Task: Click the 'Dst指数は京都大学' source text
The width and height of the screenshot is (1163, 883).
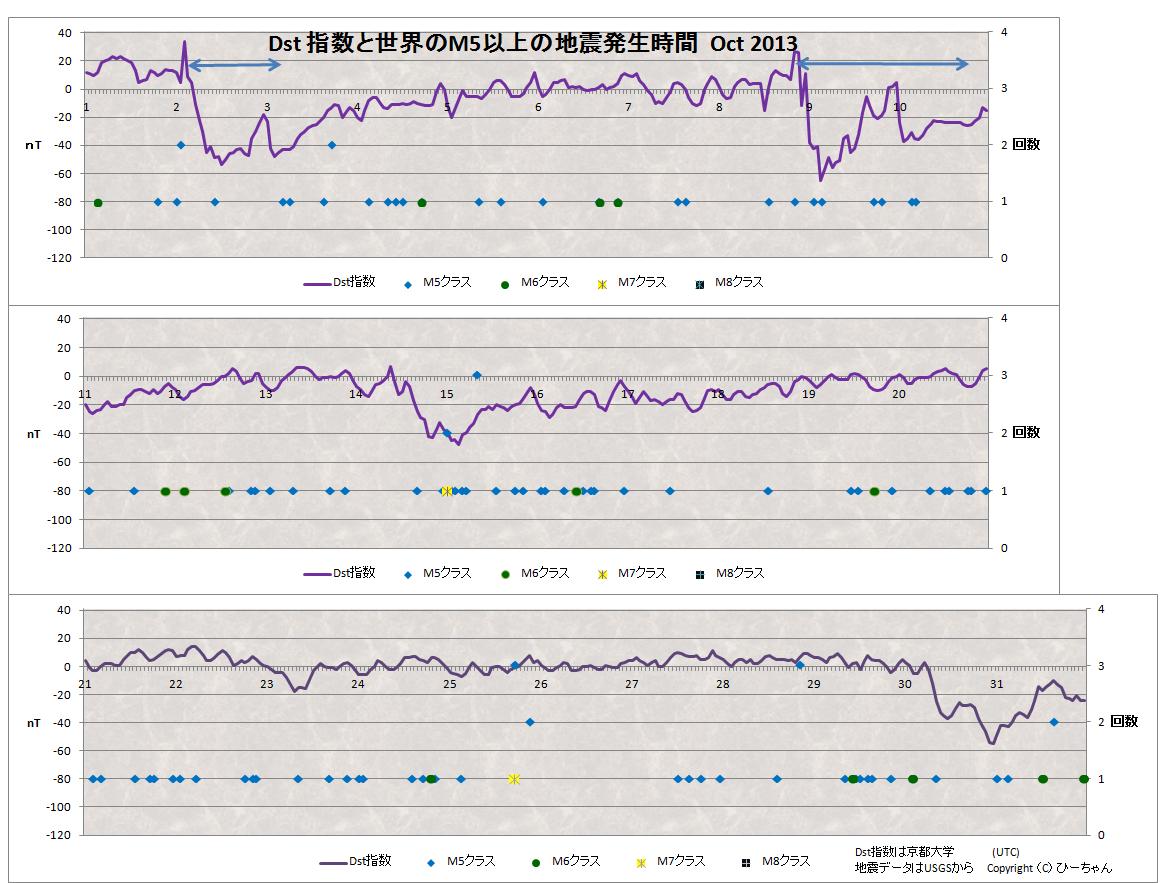Action: tap(905, 852)
